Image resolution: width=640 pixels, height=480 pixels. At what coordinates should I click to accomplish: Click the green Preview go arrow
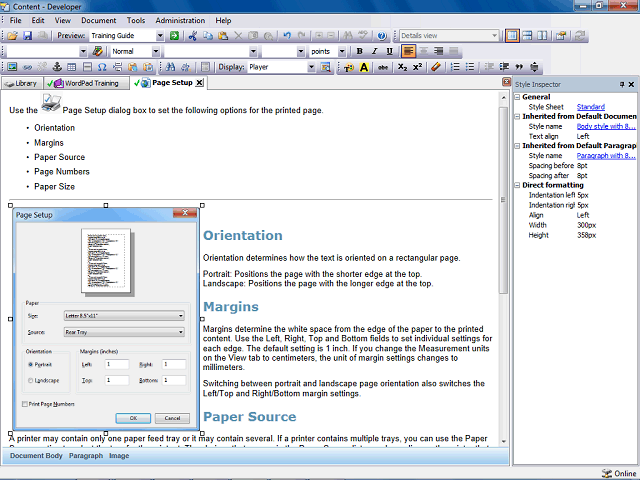click(x=174, y=36)
